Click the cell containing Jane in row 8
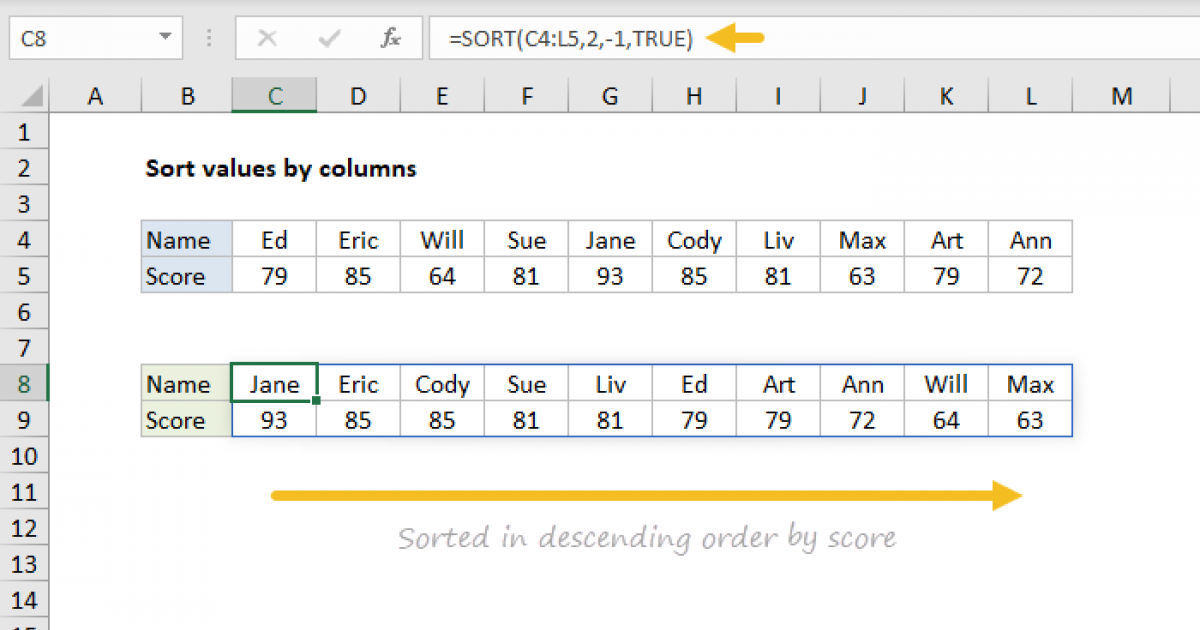Screen dimensions: 1200x630 (x=273, y=383)
